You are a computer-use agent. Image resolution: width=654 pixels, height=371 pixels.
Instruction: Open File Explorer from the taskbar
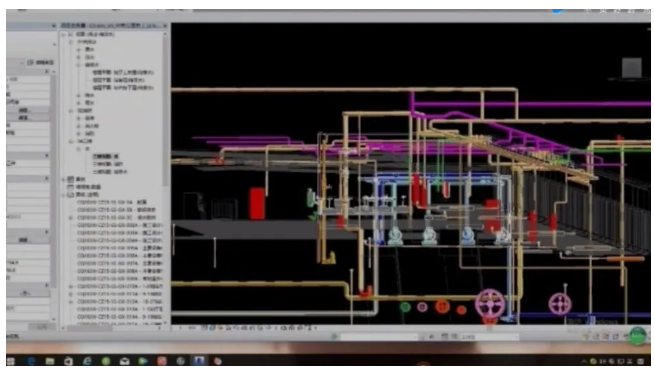pos(50,361)
